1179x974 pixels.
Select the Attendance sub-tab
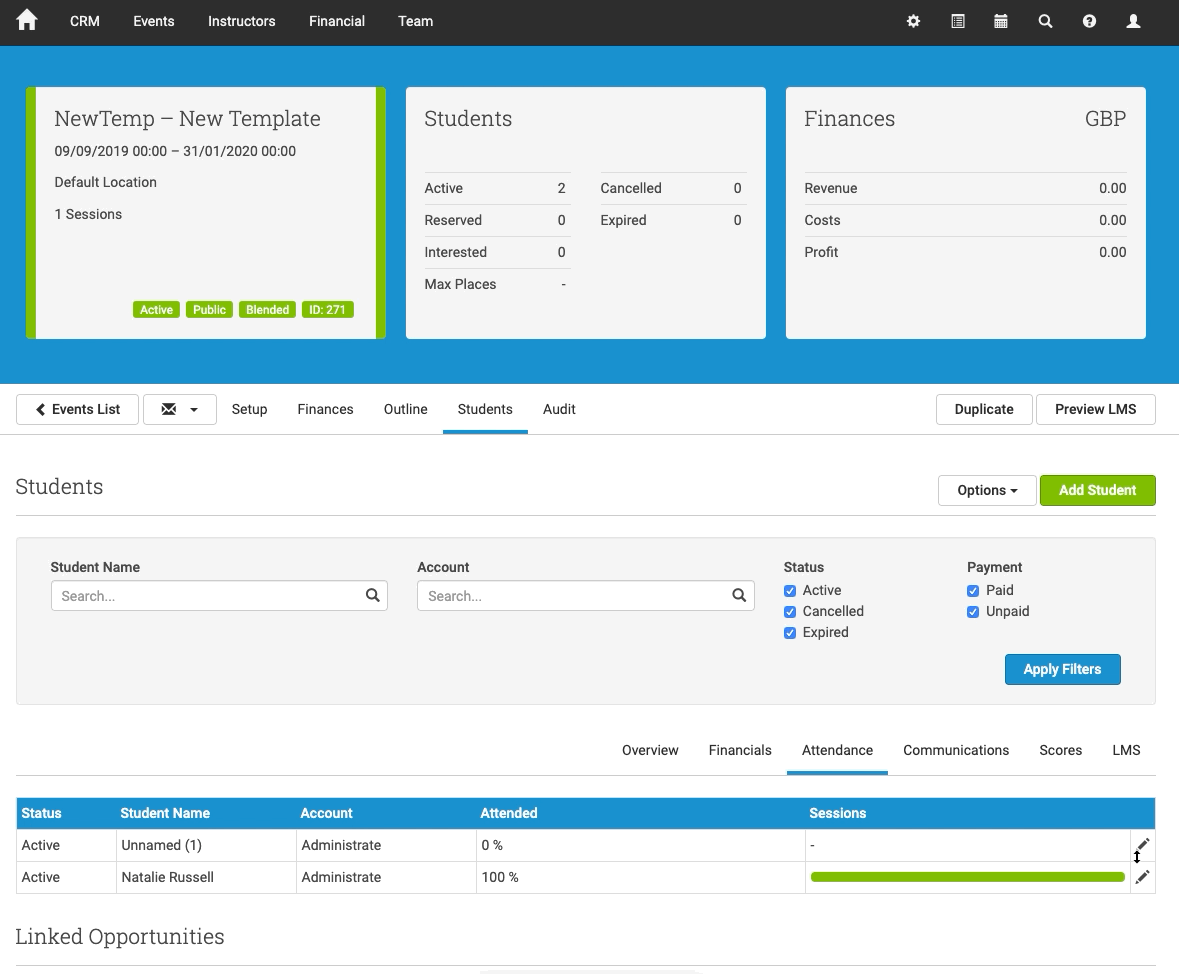click(837, 751)
